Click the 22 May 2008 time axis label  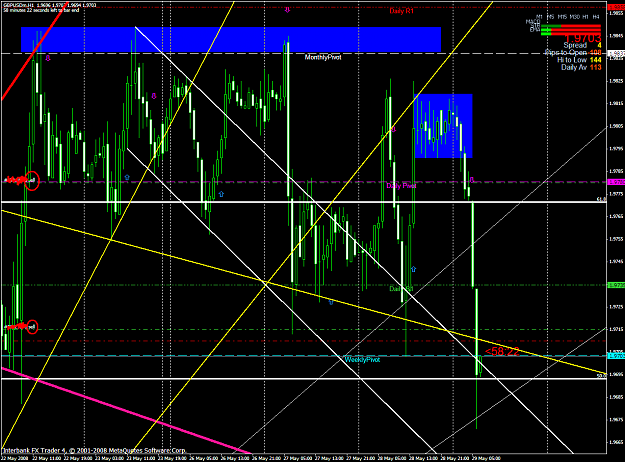pyautogui.click(x=14, y=458)
